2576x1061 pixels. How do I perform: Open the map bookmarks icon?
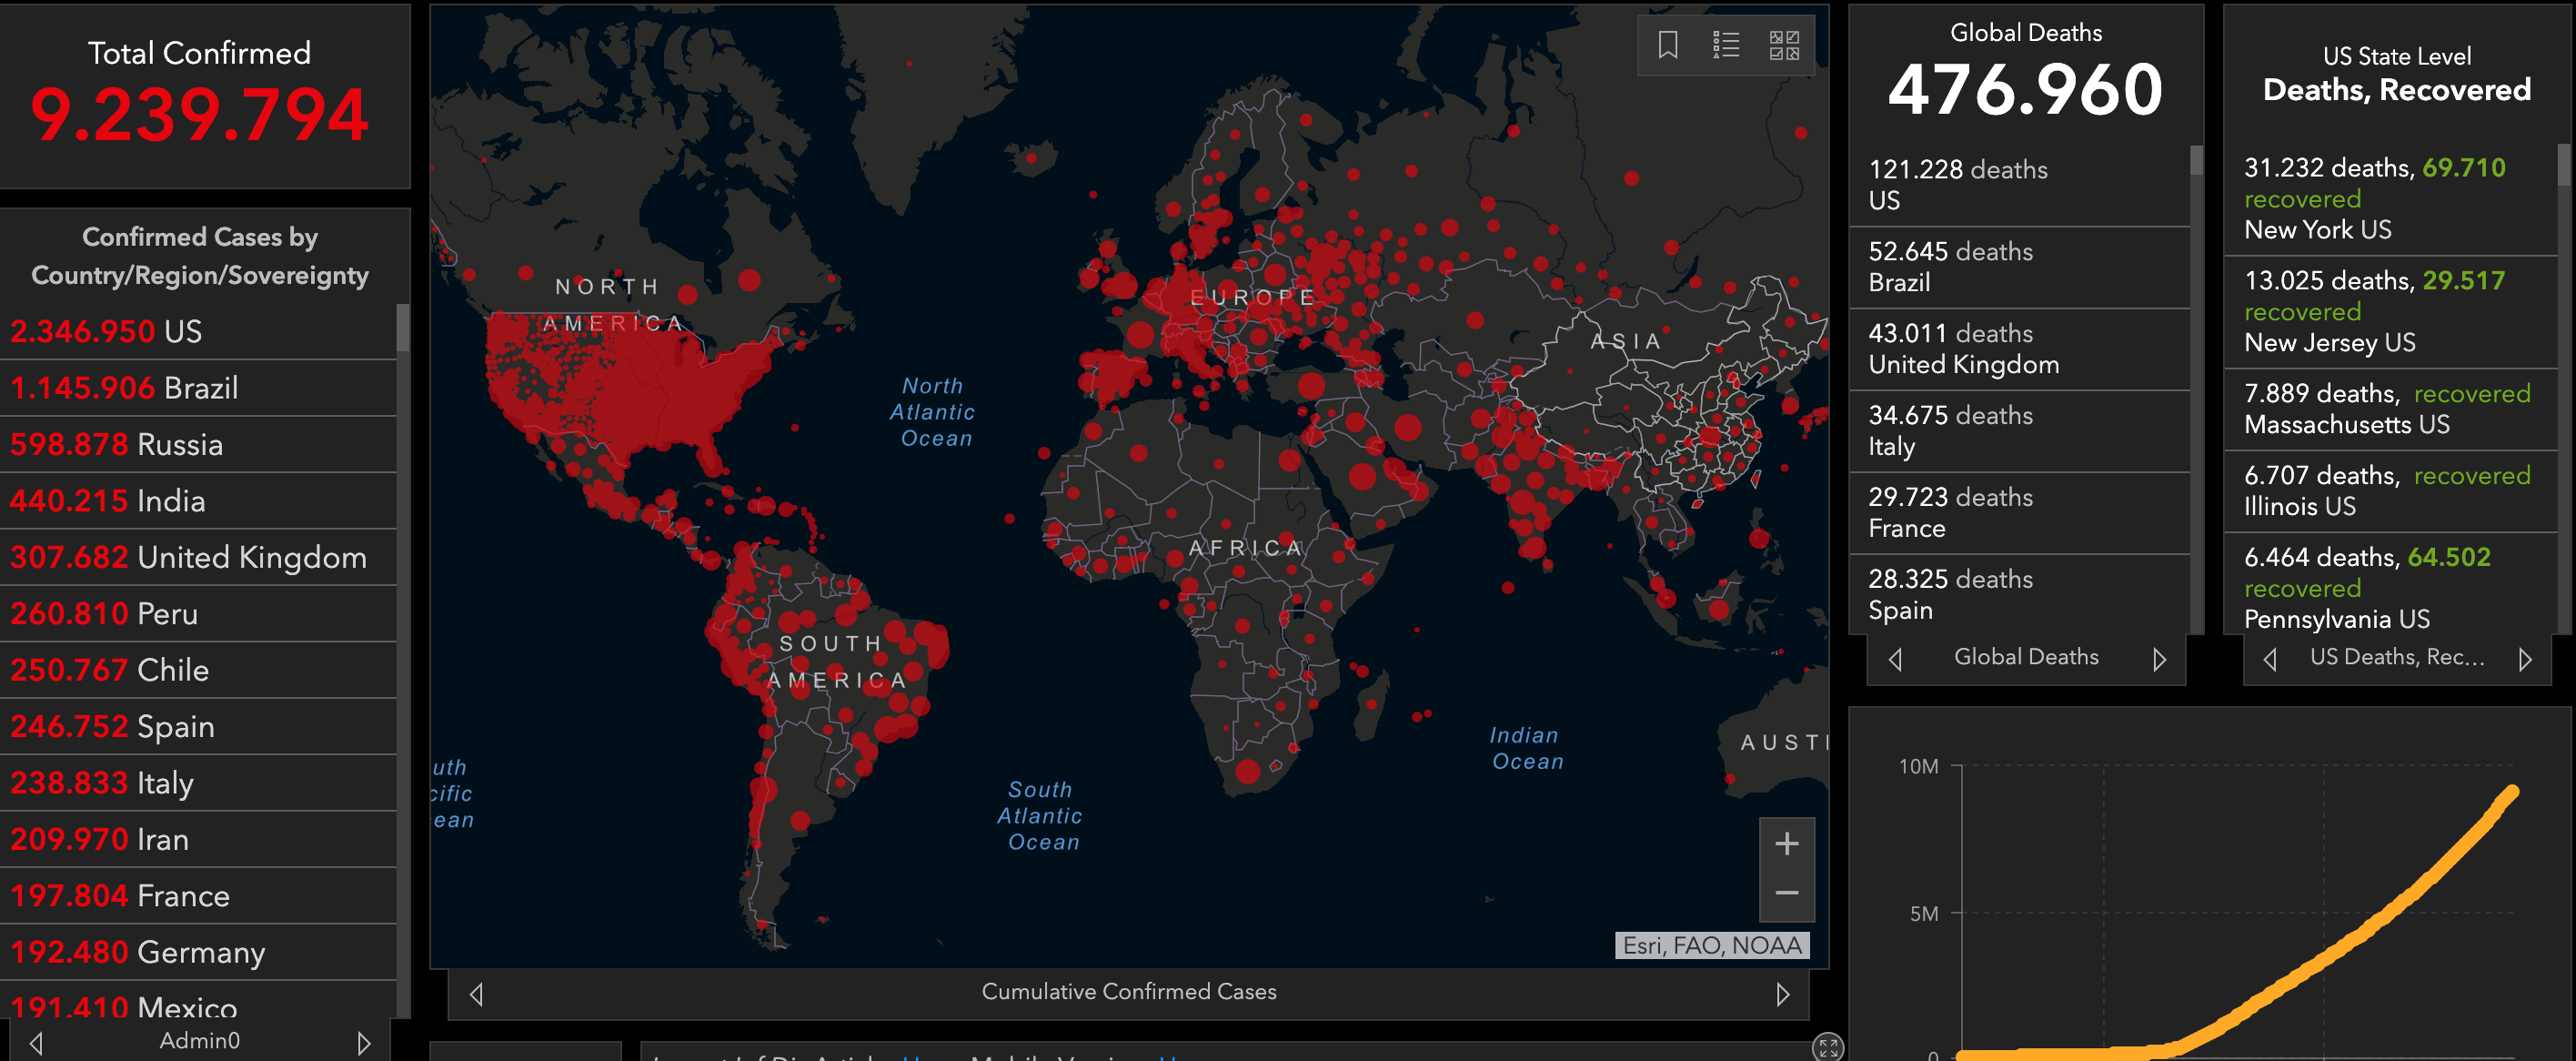click(x=1667, y=45)
